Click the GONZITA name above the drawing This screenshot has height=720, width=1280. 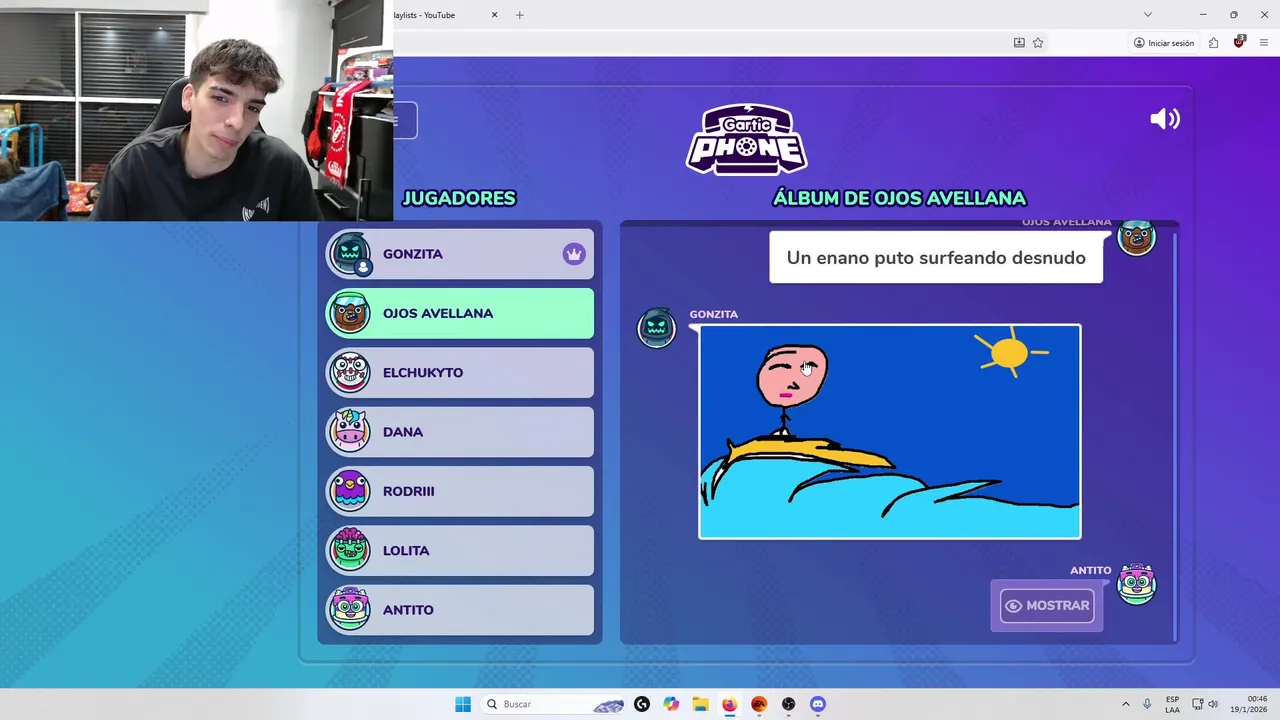tap(713, 314)
